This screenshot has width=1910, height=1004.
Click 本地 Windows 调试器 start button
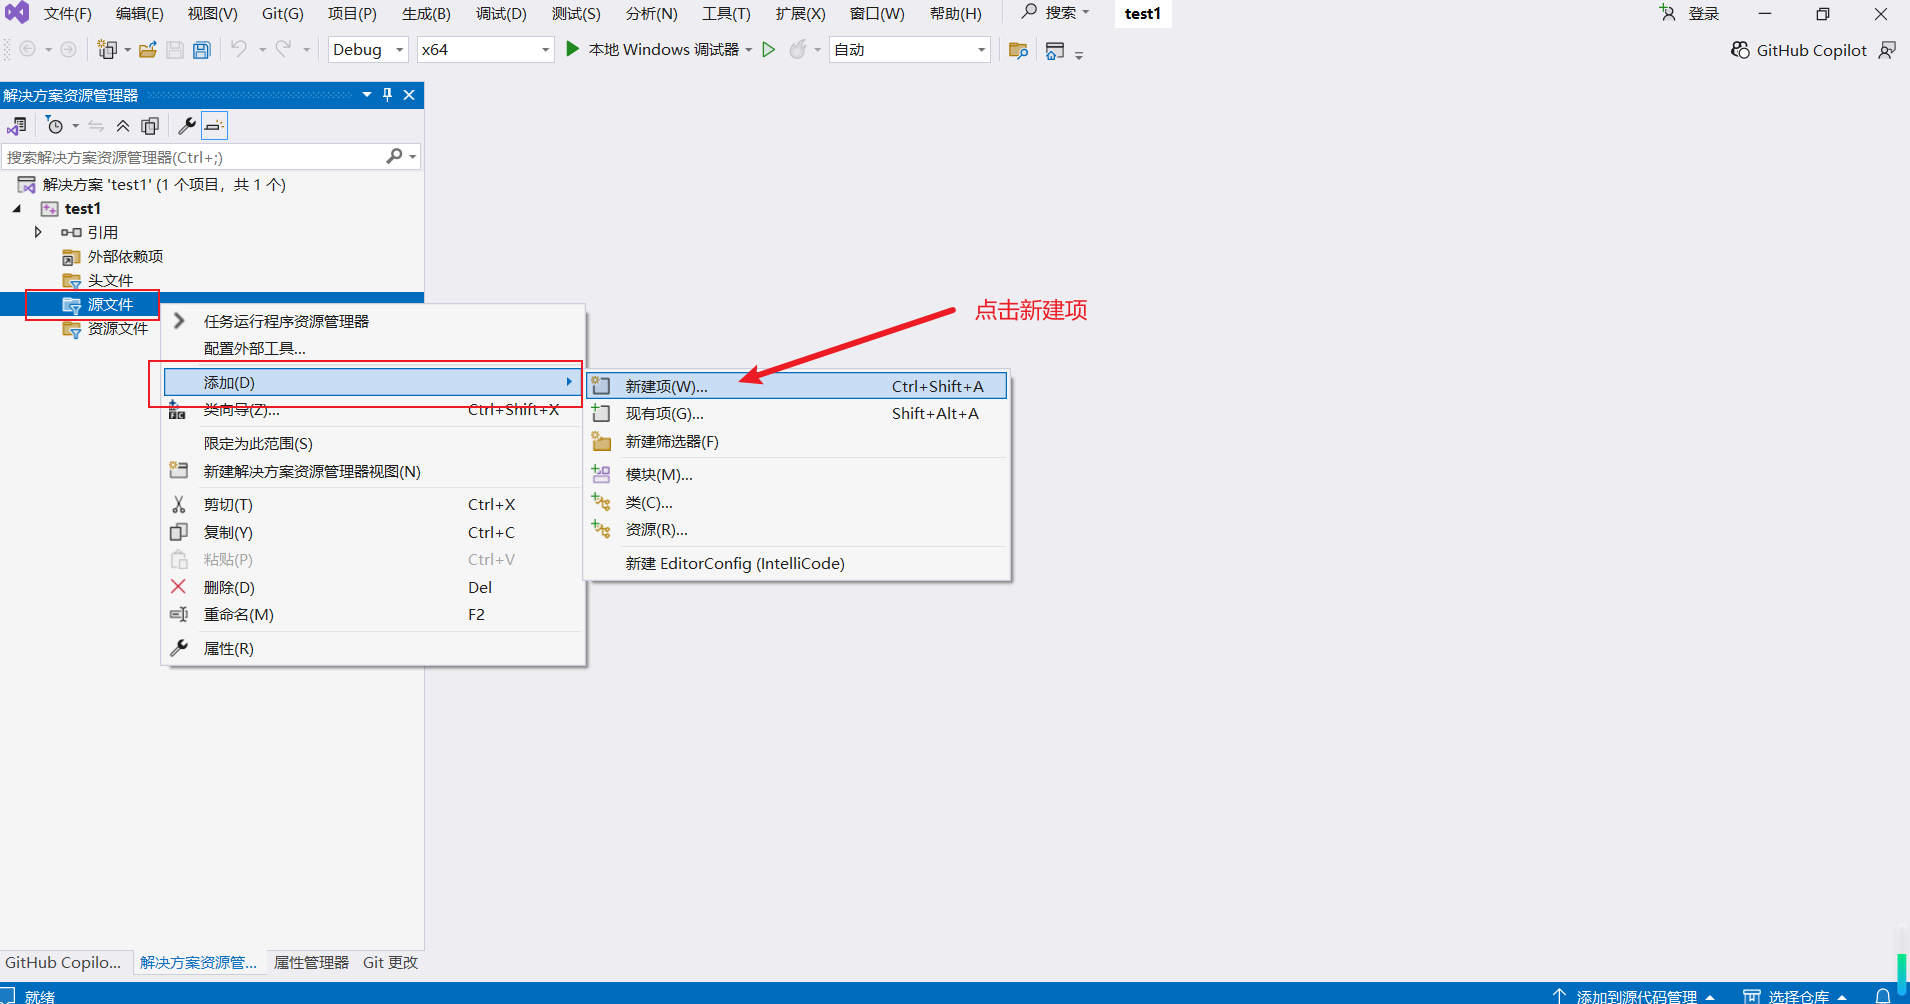(652, 50)
